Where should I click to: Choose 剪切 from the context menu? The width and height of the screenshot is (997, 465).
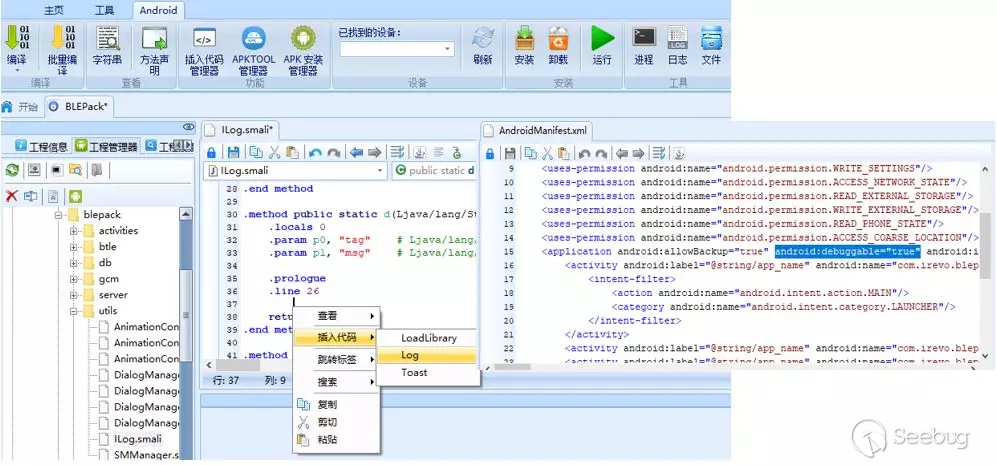[336, 422]
